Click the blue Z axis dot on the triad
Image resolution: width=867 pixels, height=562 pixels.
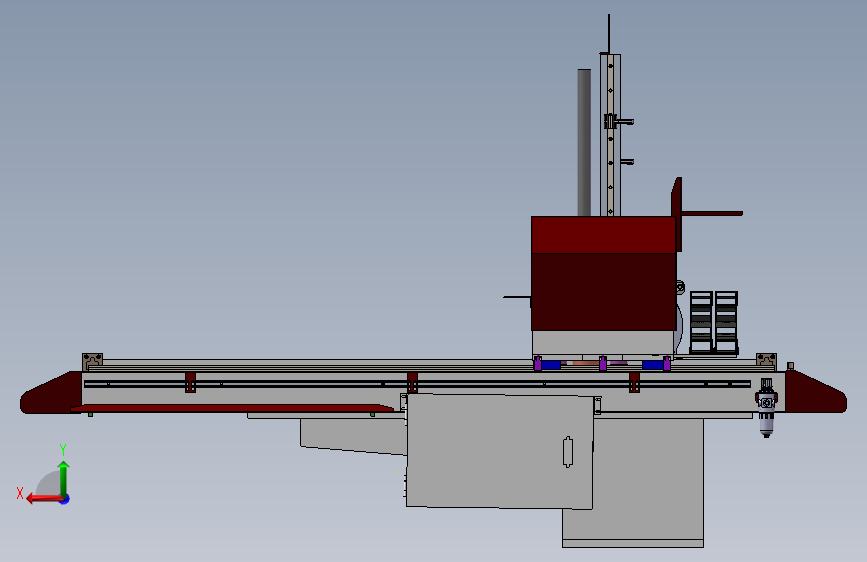click(x=65, y=500)
